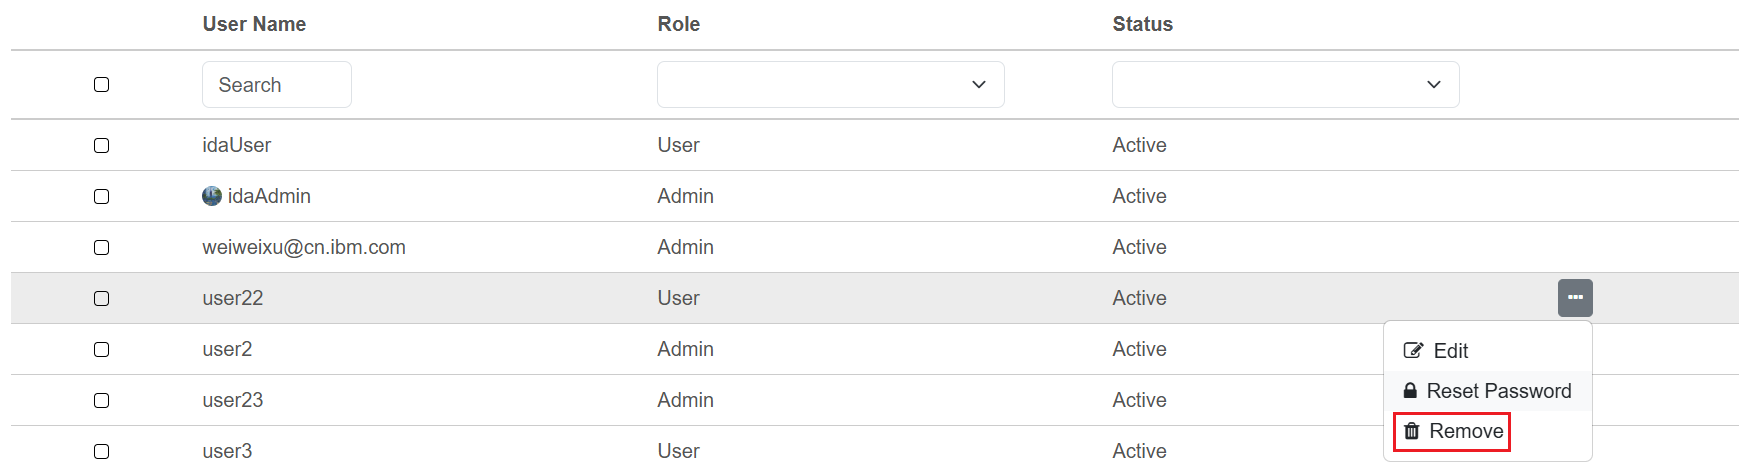1743x468 pixels.
Task: Open the Role filter dropdown
Action: point(830,85)
